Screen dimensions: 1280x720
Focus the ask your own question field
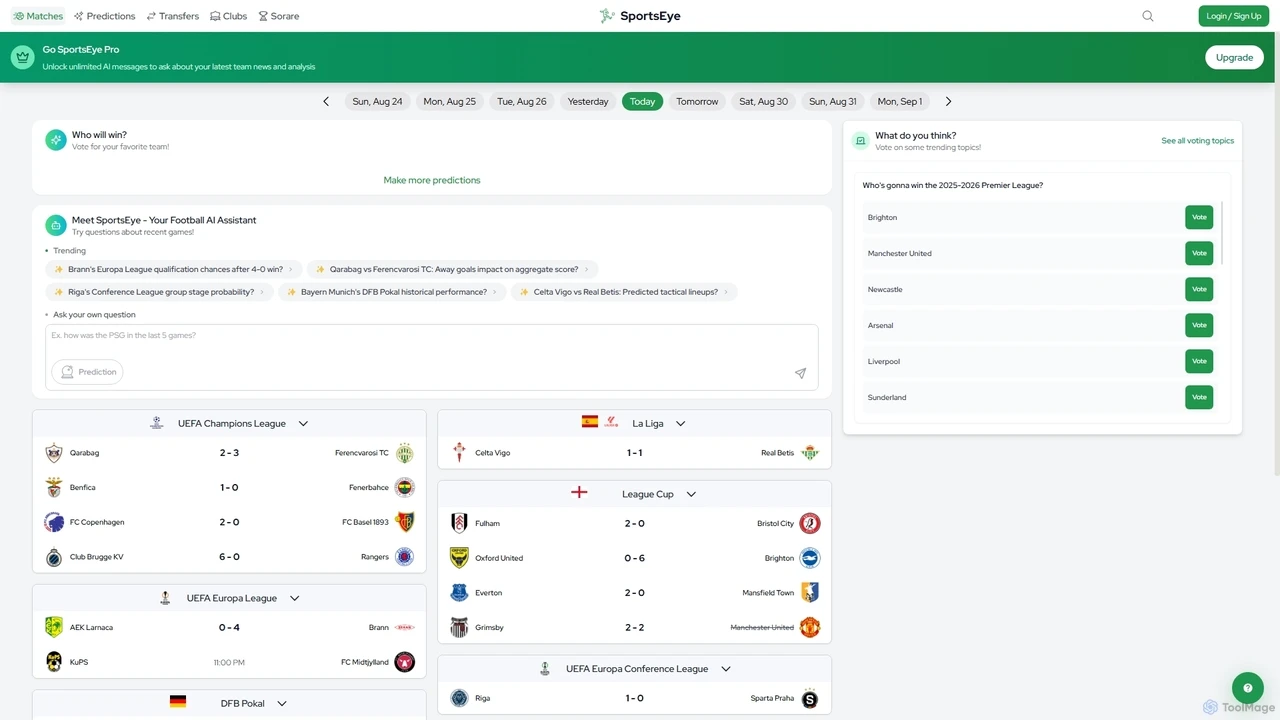[x=432, y=357]
